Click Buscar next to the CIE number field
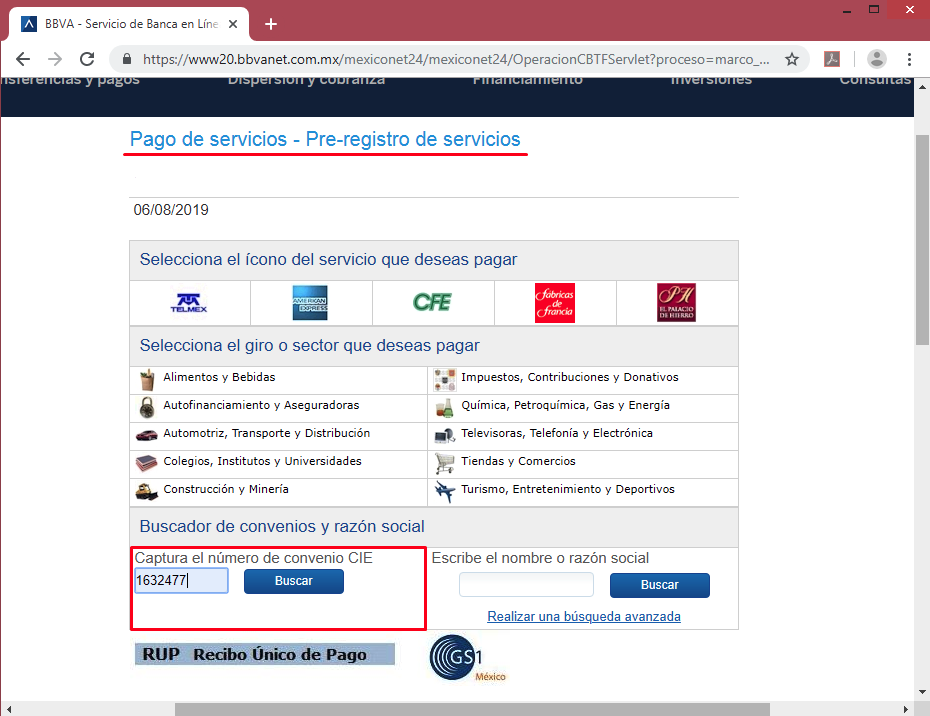This screenshot has width=930, height=716. (x=293, y=581)
